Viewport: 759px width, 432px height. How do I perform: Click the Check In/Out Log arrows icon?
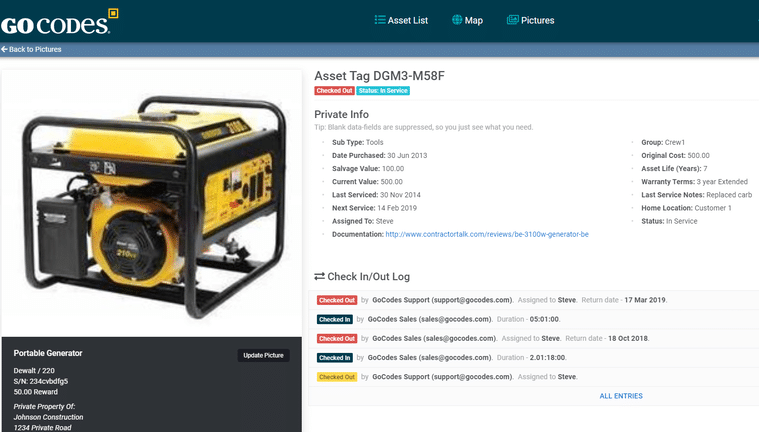(x=319, y=277)
